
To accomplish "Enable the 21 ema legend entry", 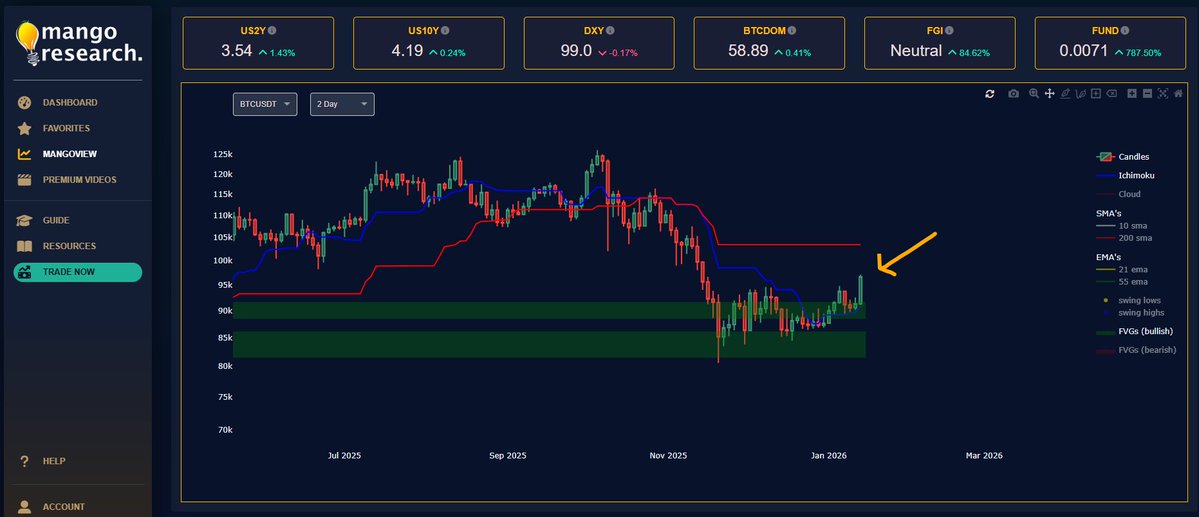I will 1122,269.
